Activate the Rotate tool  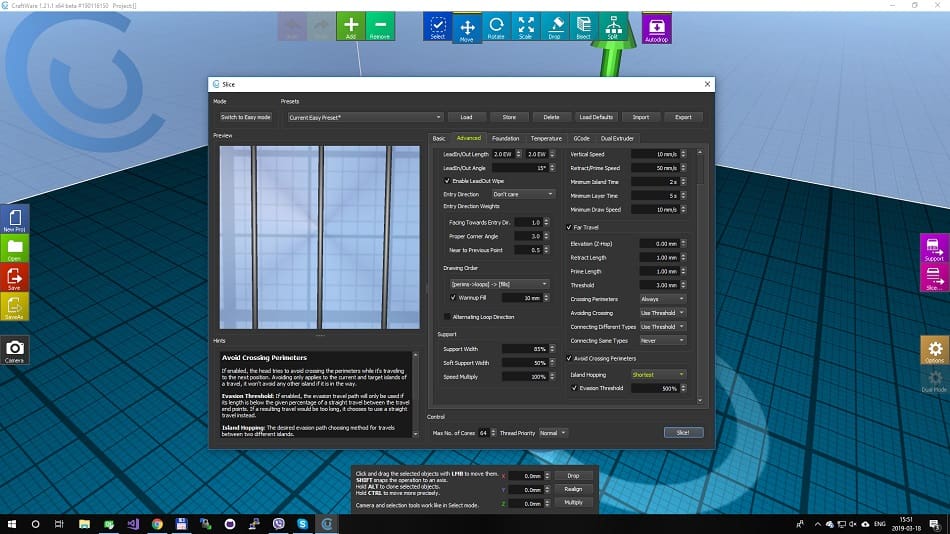click(x=496, y=27)
